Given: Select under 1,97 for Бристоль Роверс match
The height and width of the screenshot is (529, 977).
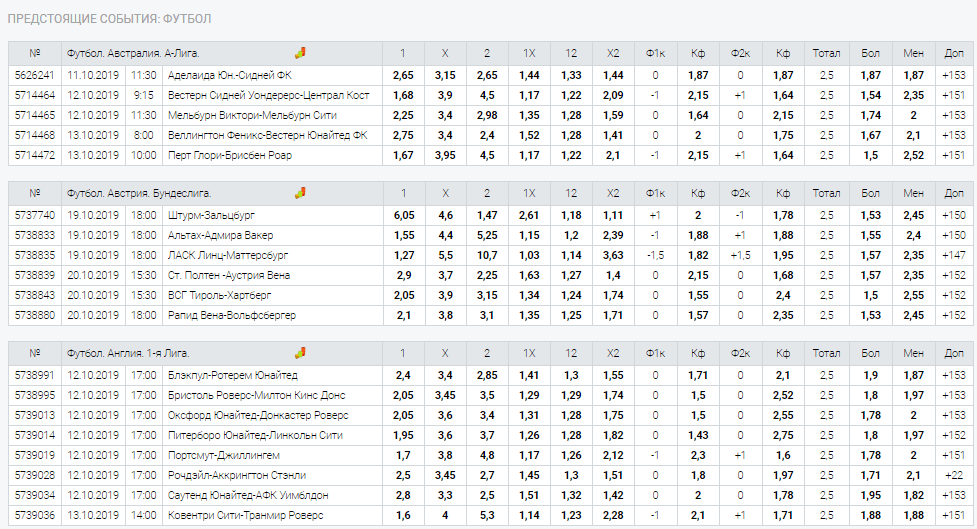Looking at the screenshot, I should pos(913,396).
